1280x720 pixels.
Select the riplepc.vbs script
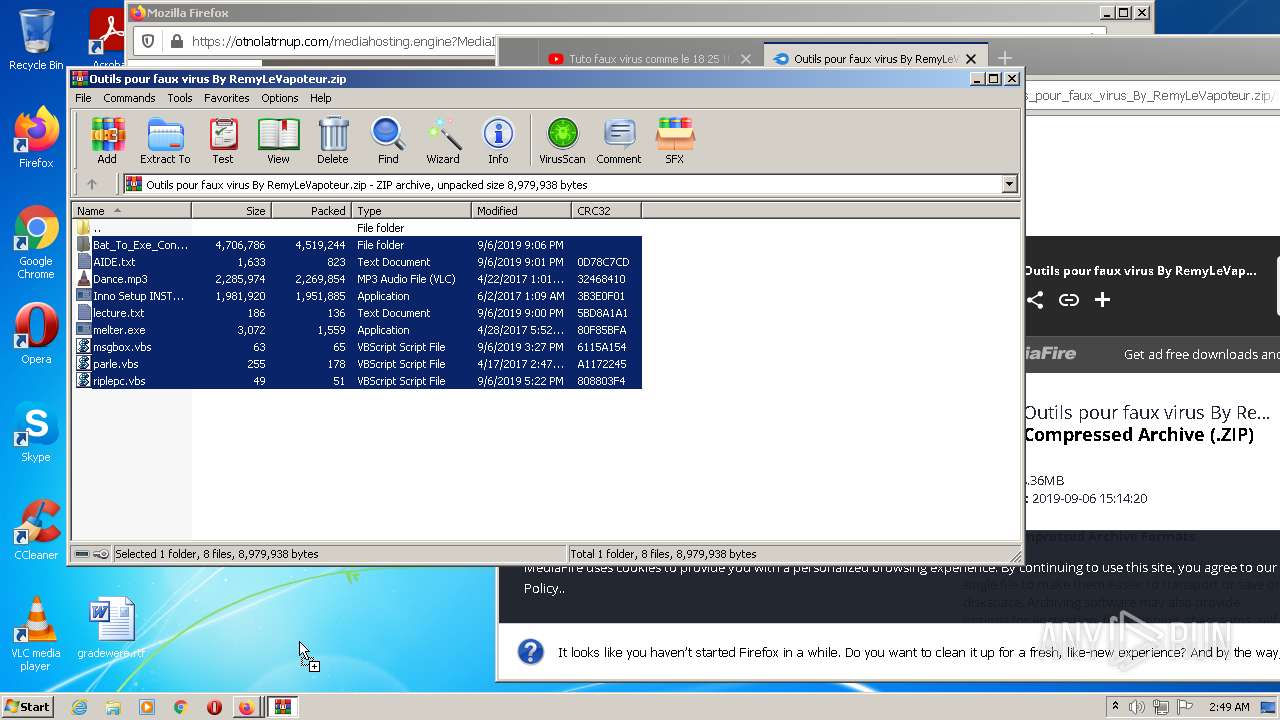tap(357, 381)
